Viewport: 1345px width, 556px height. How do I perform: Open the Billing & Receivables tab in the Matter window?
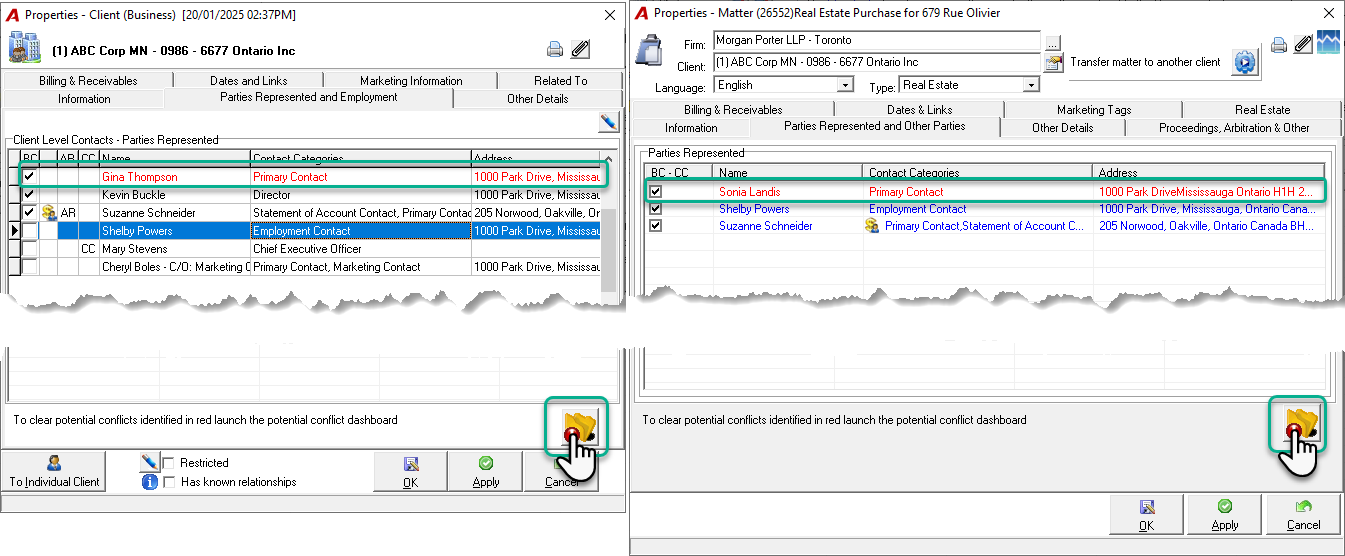[733, 110]
